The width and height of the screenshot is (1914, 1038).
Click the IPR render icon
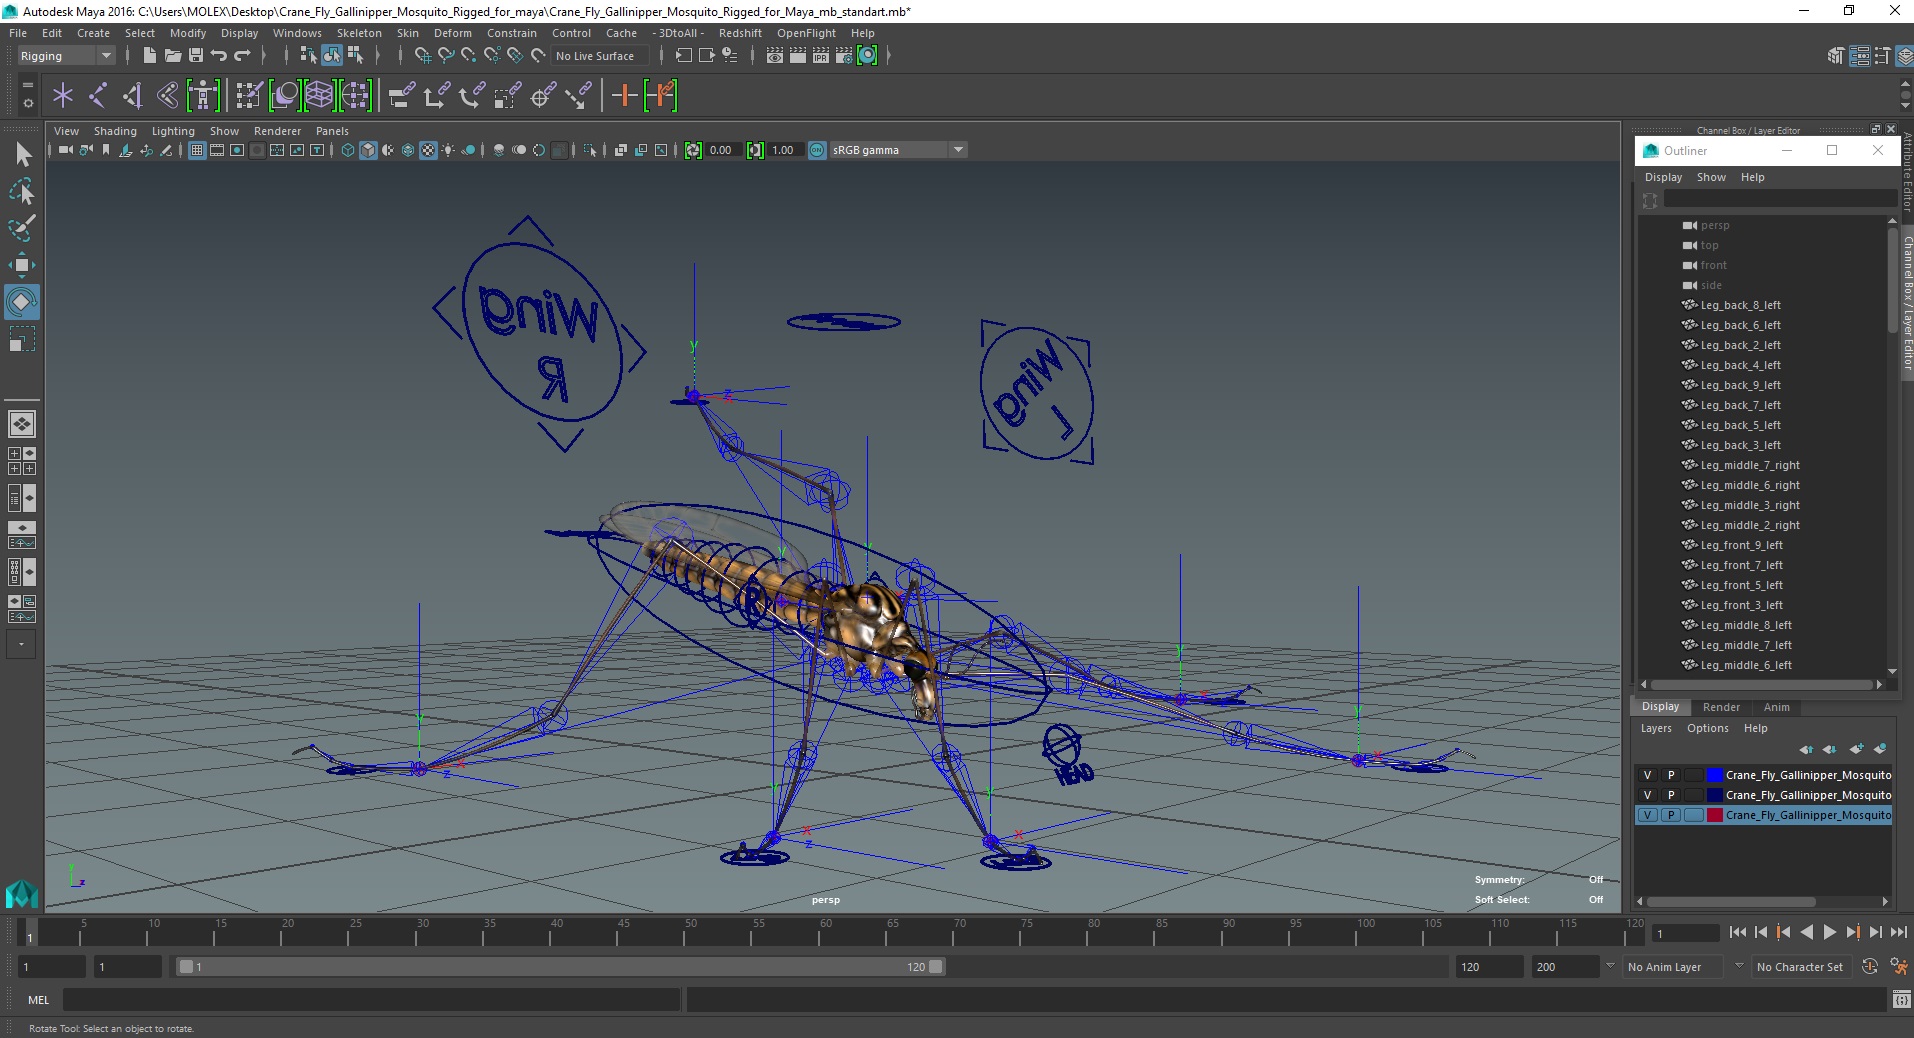tap(821, 56)
